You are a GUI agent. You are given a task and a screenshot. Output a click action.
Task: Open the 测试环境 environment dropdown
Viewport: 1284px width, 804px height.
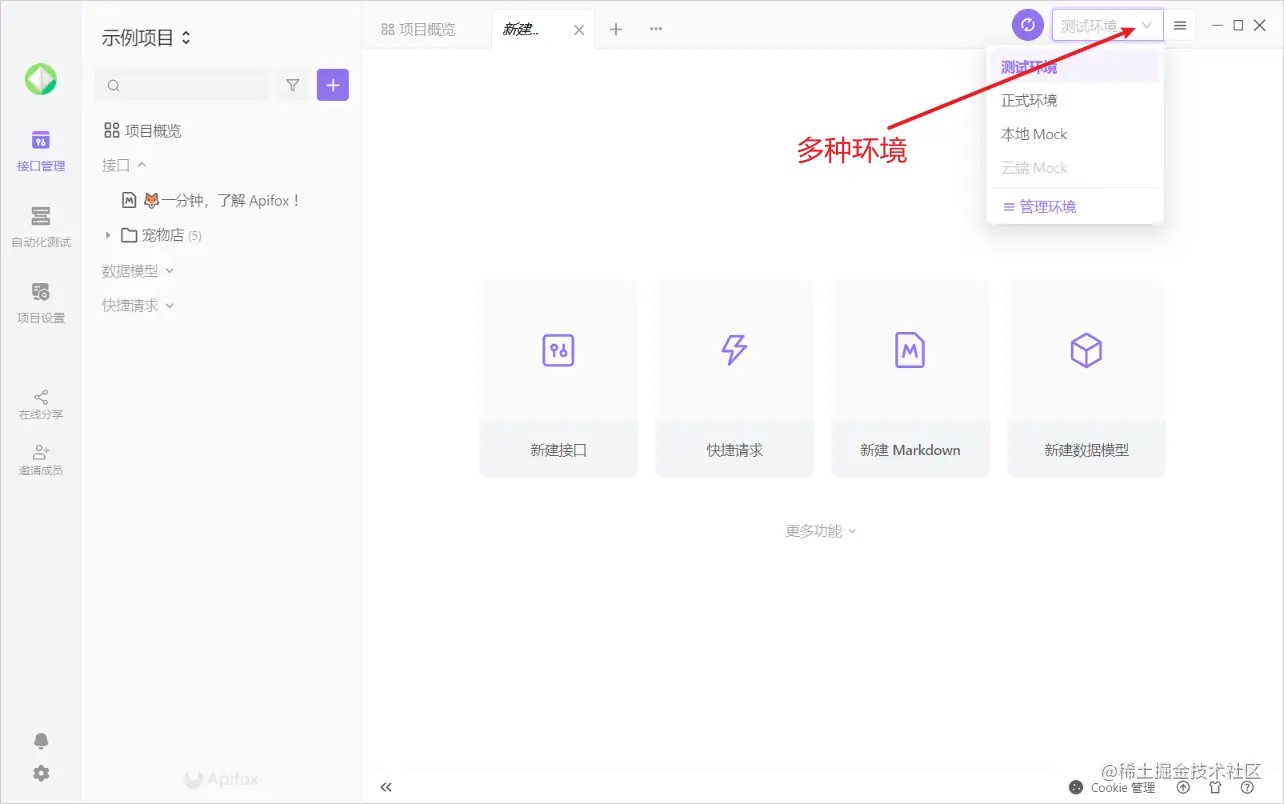(1107, 25)
